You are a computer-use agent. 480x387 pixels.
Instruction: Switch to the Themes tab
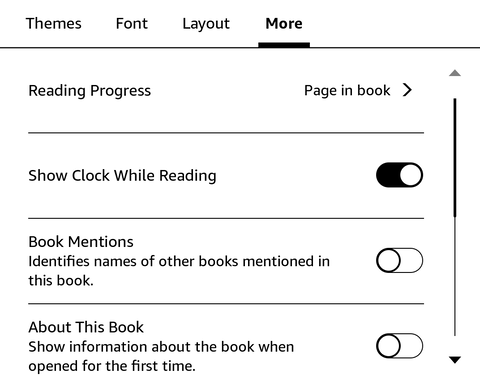(54, 24)
